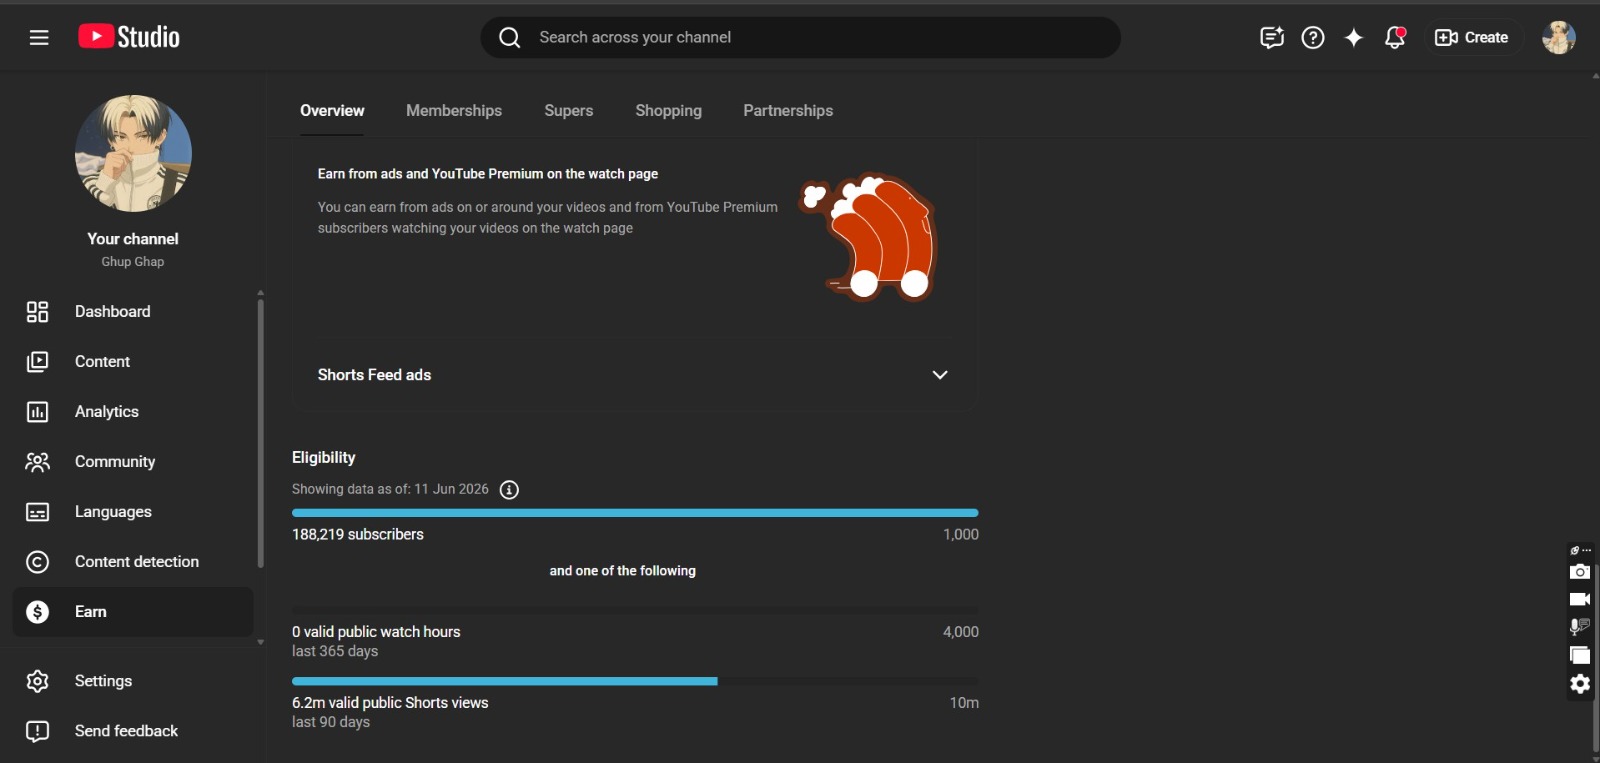This screenshot has width=1600, height=763.
Task: Open the account avatar menu
Action: coord(1559,38)
